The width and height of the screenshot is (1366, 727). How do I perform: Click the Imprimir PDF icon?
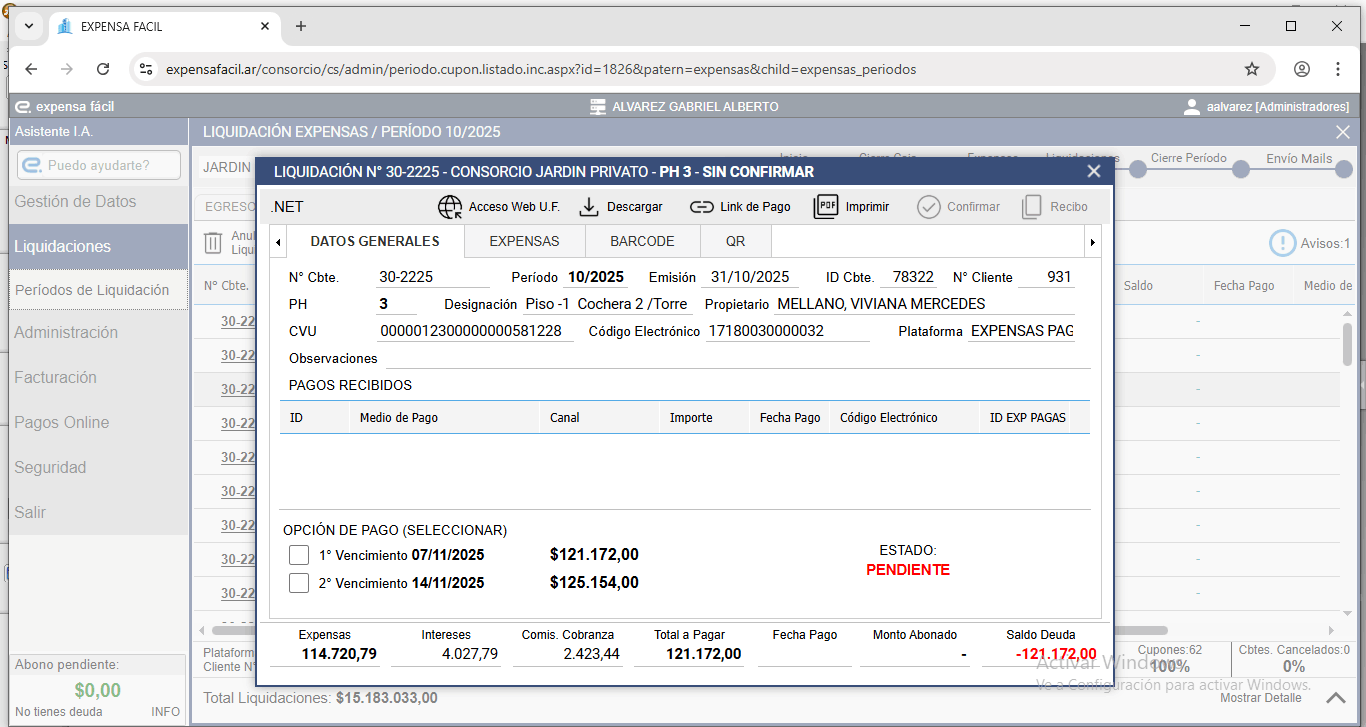[x=826, y=207]
